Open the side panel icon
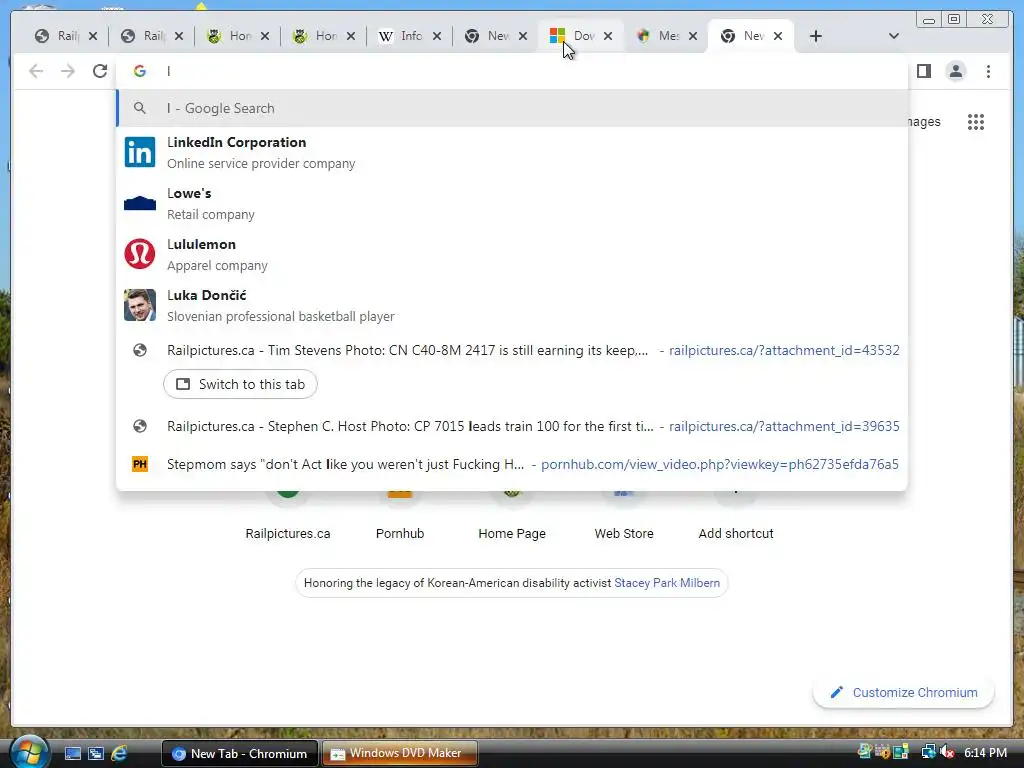The width and height of the screenshot is (1024, 768). click(923, 71)
